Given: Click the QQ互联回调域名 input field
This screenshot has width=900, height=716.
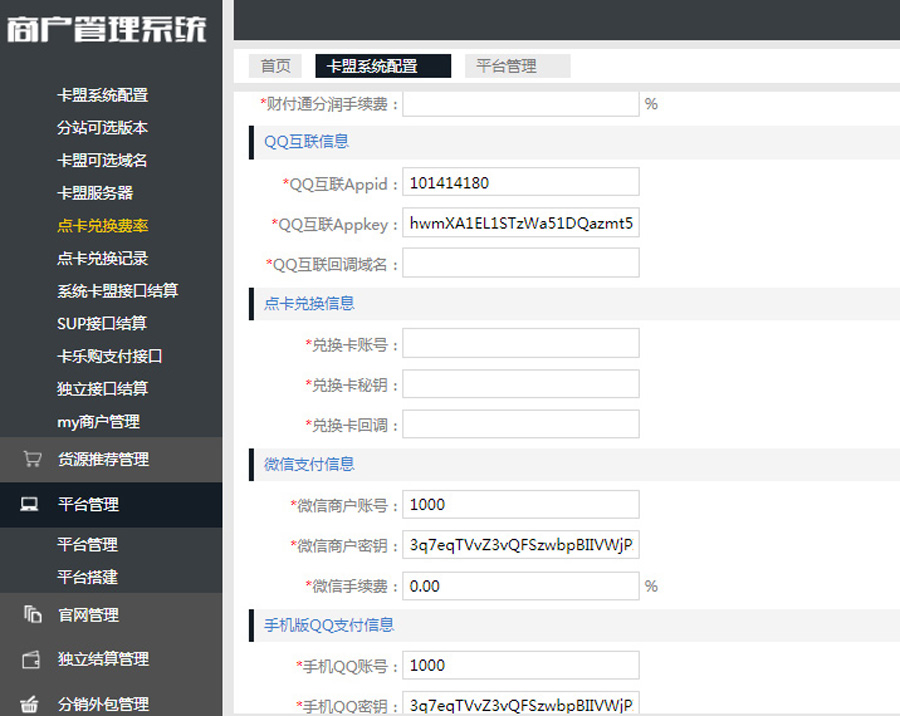Looking at the screenshot, I should (x=520, y=264).
